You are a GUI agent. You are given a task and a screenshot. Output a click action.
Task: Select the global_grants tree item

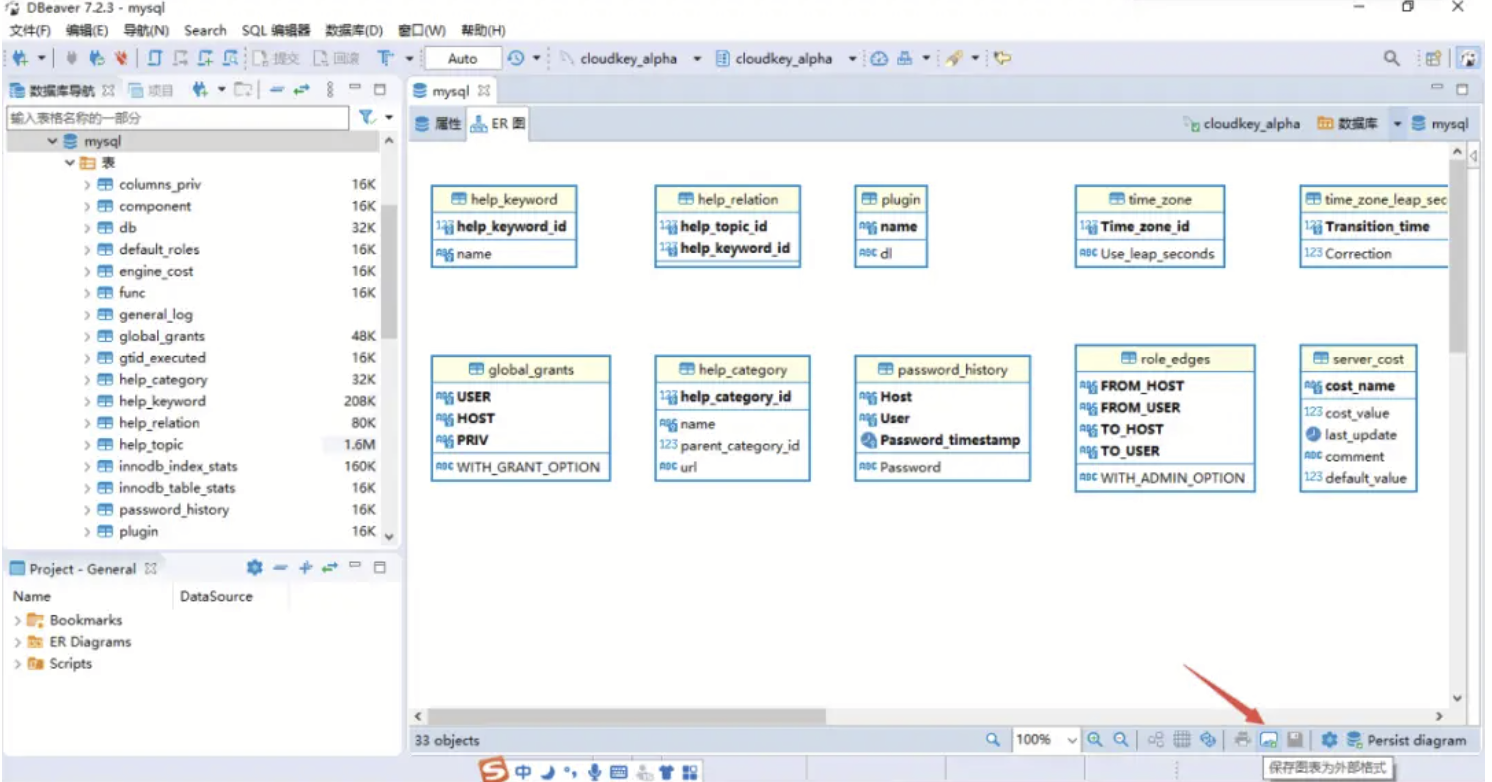pos(161,337)
